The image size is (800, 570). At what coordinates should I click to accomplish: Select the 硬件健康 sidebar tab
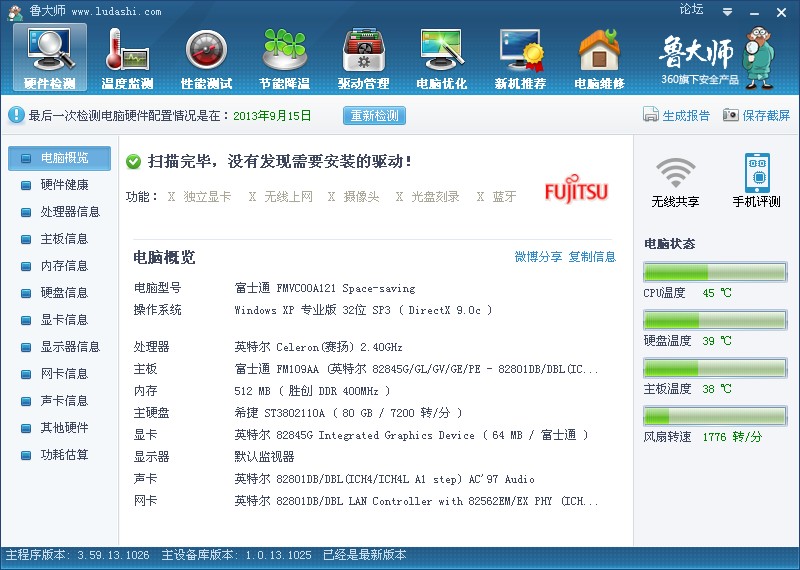click(x=59, y=185)
